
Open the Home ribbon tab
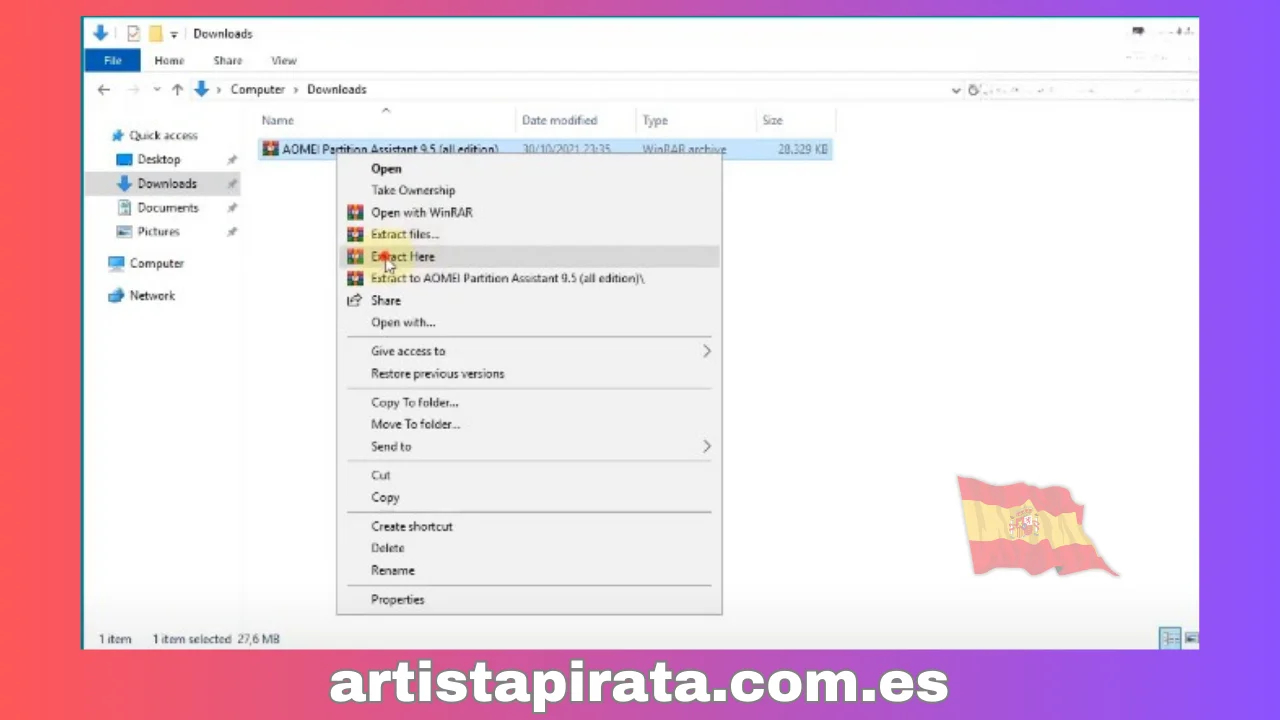click(x=169, y=60)
